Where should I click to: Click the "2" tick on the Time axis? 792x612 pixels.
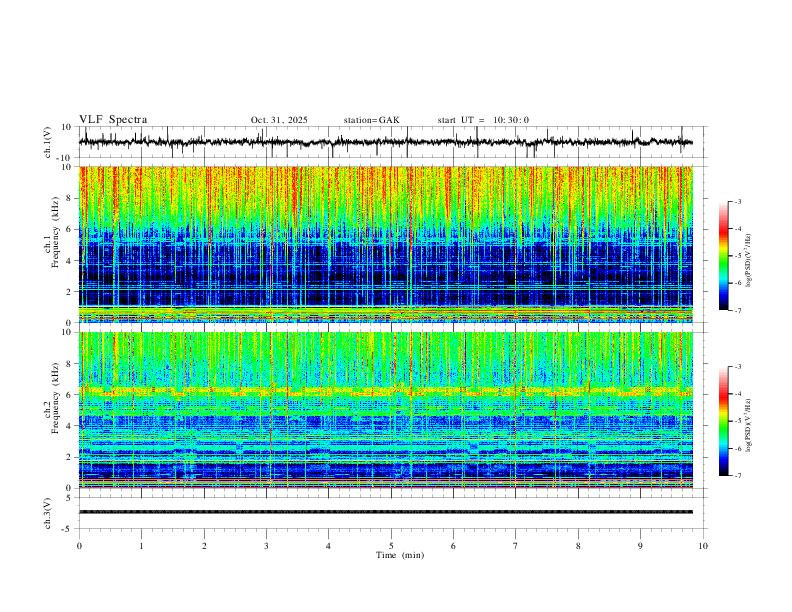[x=204, y=546]
